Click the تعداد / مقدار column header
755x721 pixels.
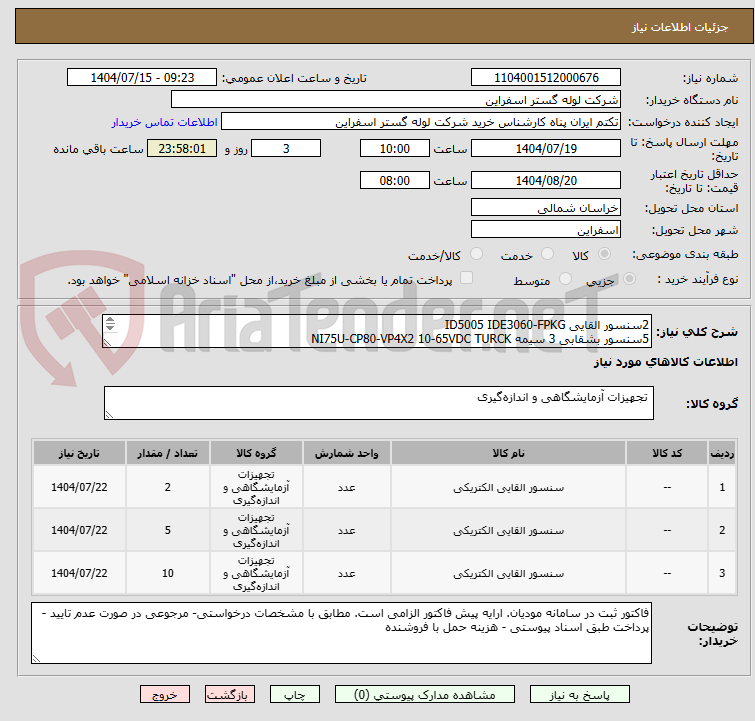point(168,453)
